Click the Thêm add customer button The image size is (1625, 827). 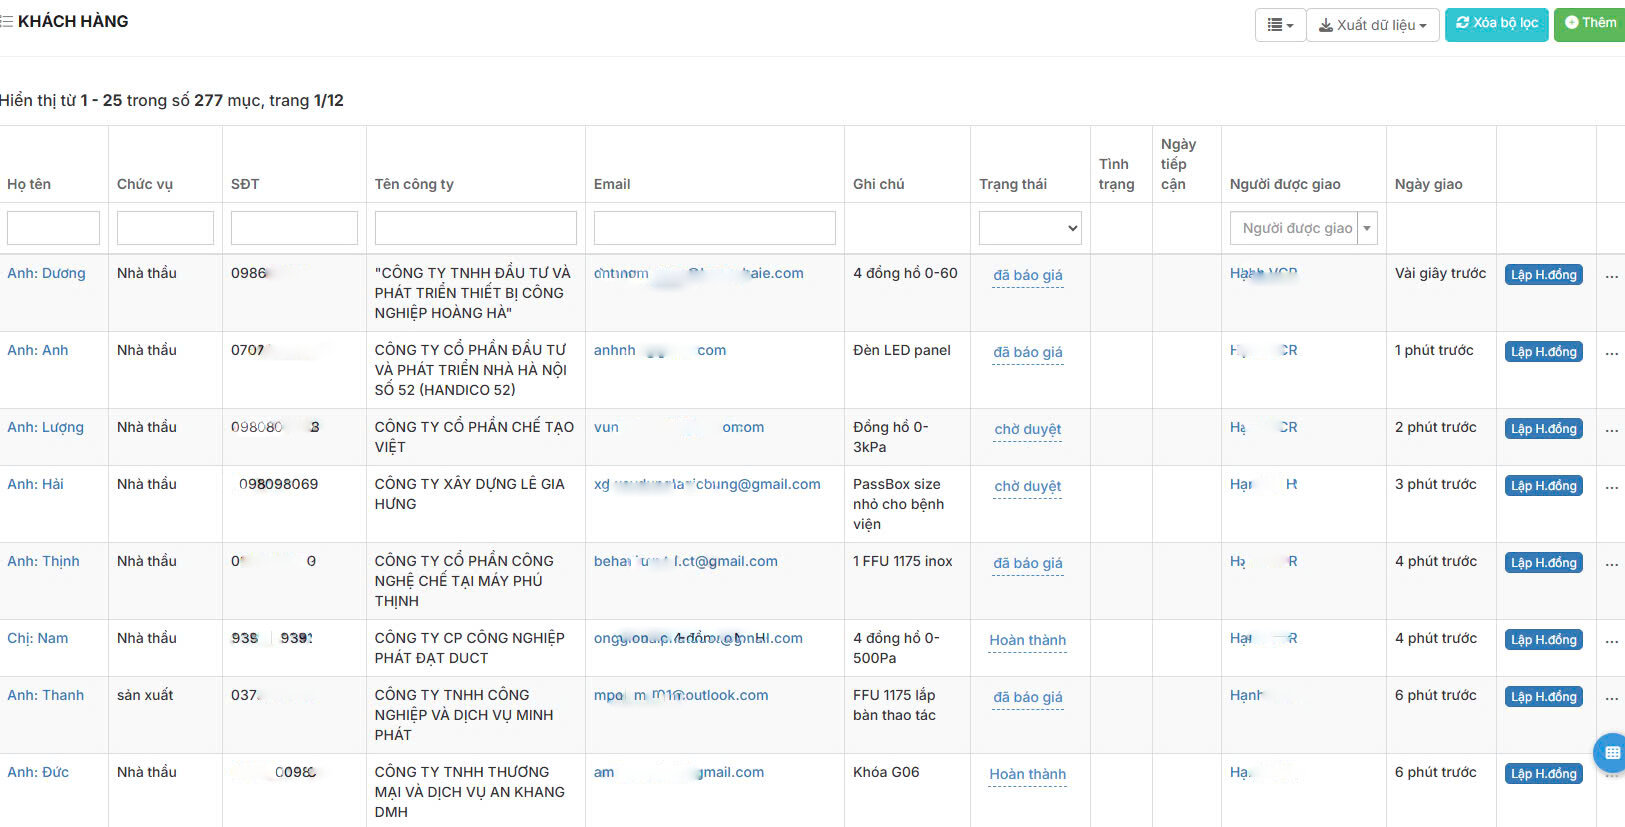pos(1590,24)
